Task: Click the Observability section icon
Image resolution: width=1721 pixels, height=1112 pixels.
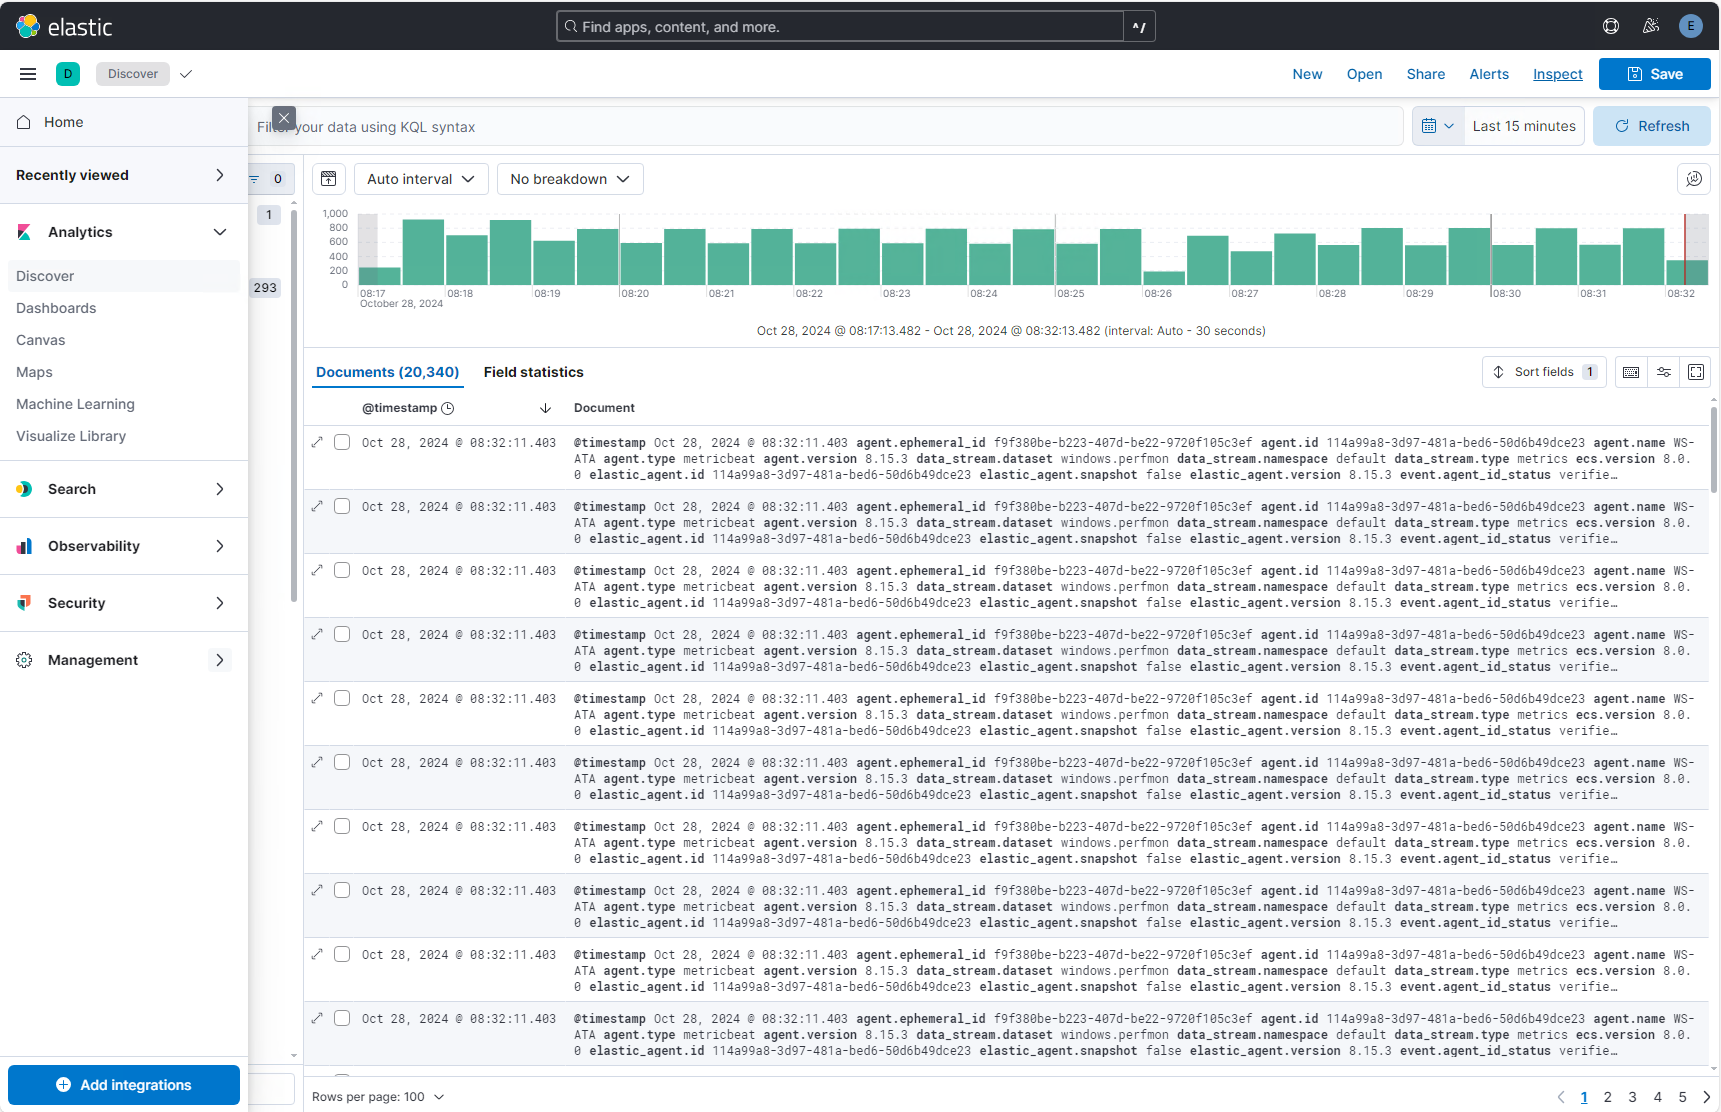Action: click(x=24, y=546)
